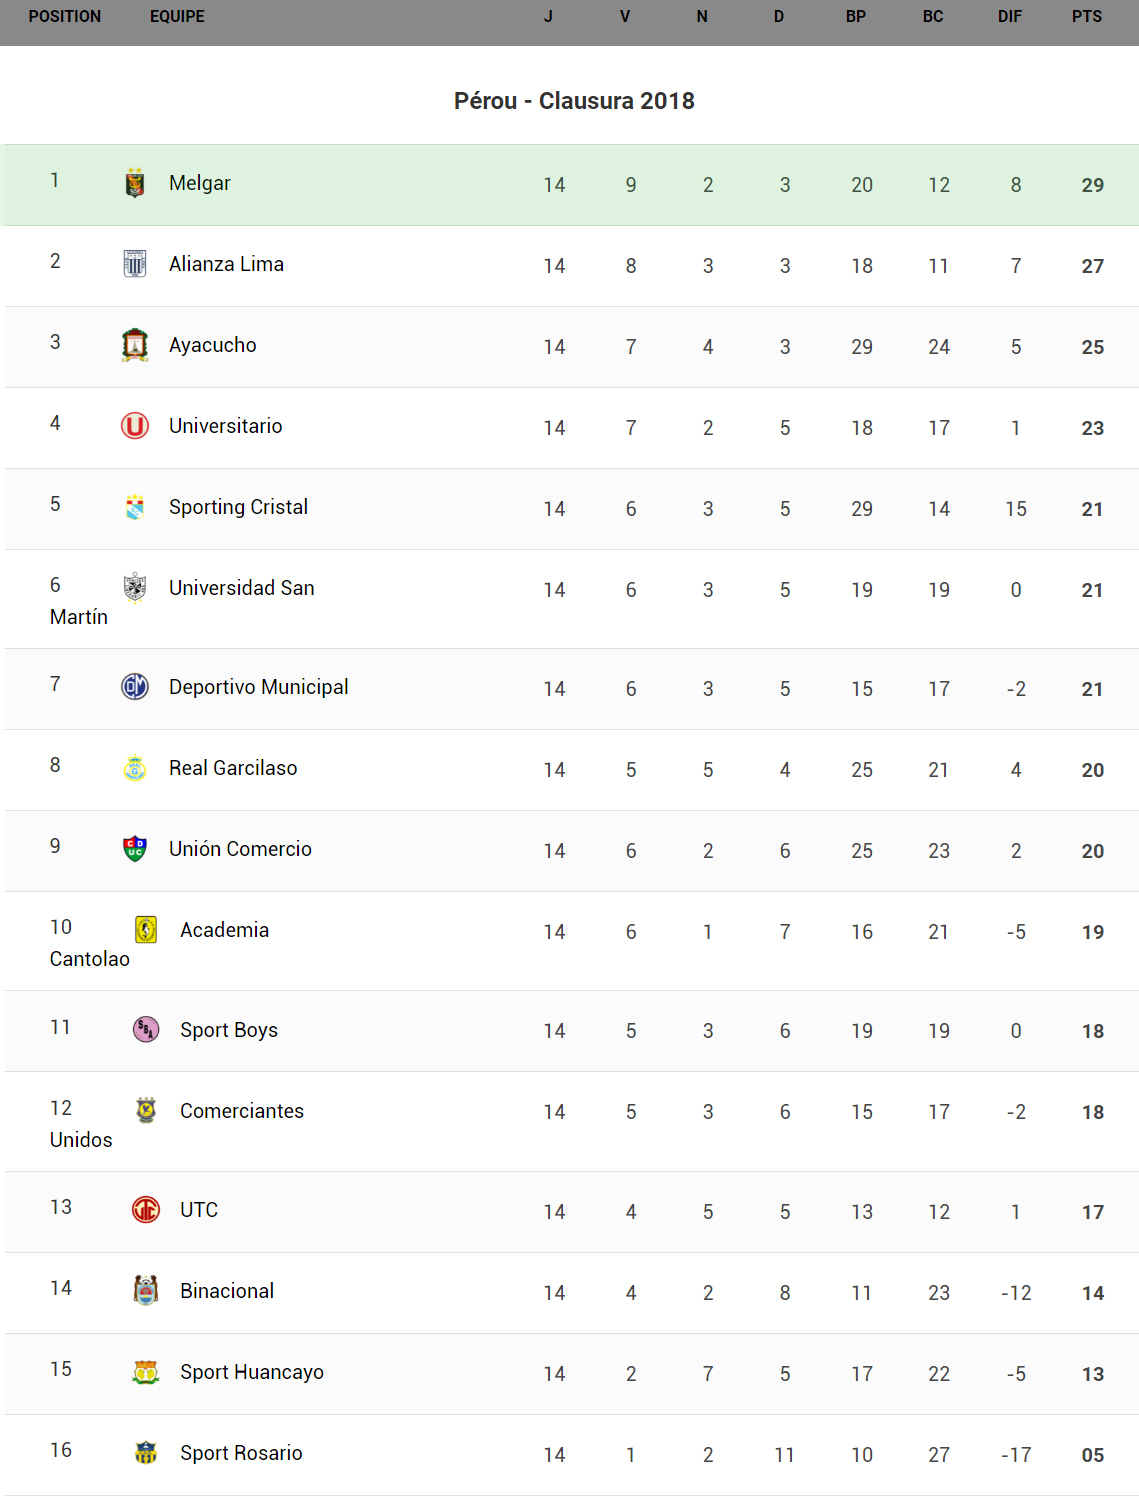1139x1500 pixels.
Task: Click the UTC red circular logo
Action: pyautogui.click(x=146, y=1210)
